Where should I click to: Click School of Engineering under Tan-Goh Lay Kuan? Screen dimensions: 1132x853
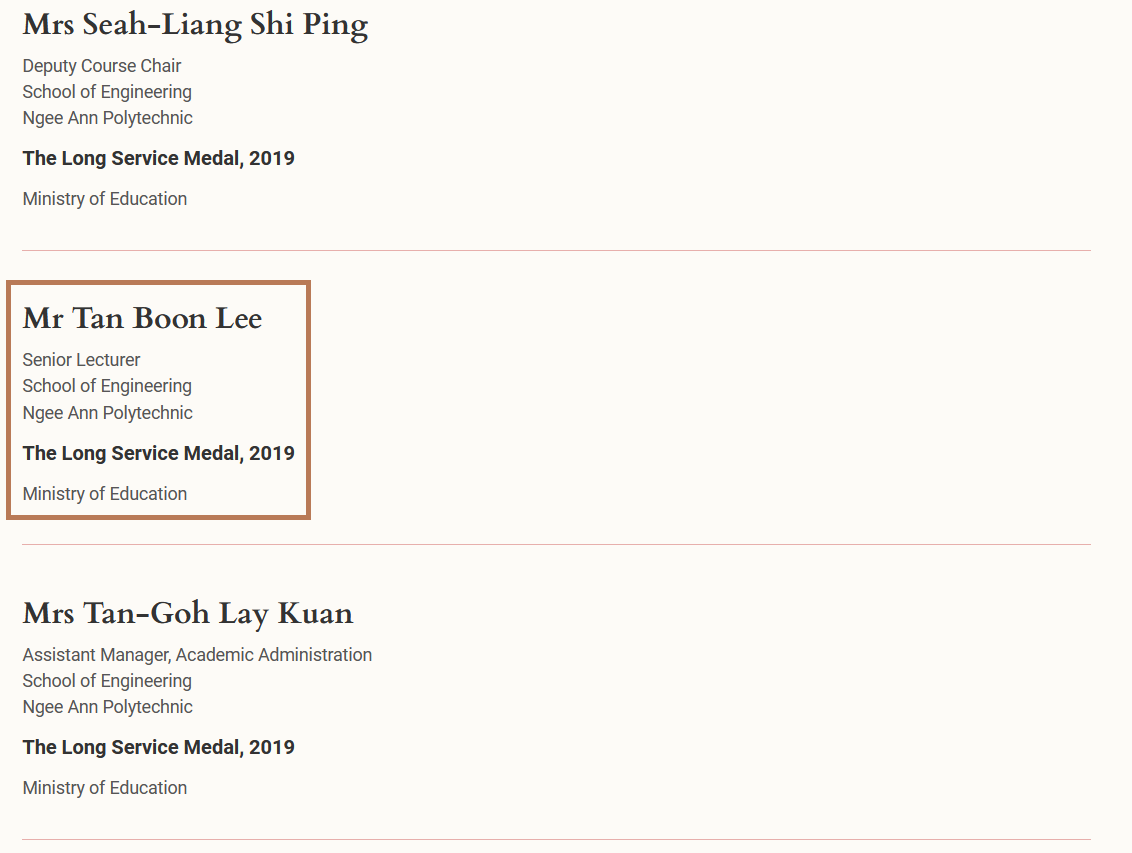(x=107, y=681)
